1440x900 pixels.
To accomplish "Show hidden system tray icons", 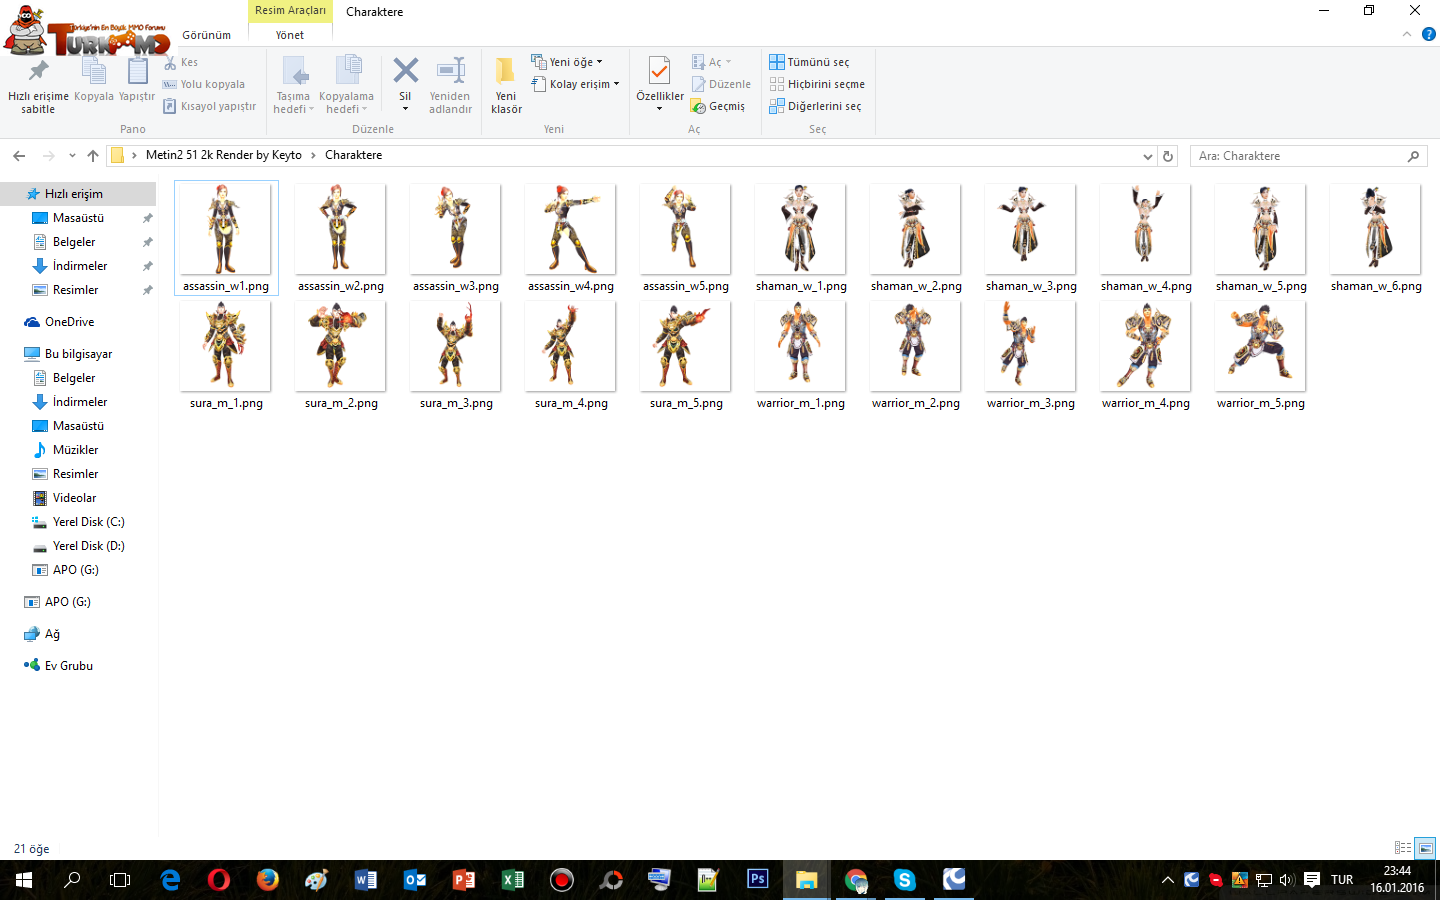I will 1167,880.
